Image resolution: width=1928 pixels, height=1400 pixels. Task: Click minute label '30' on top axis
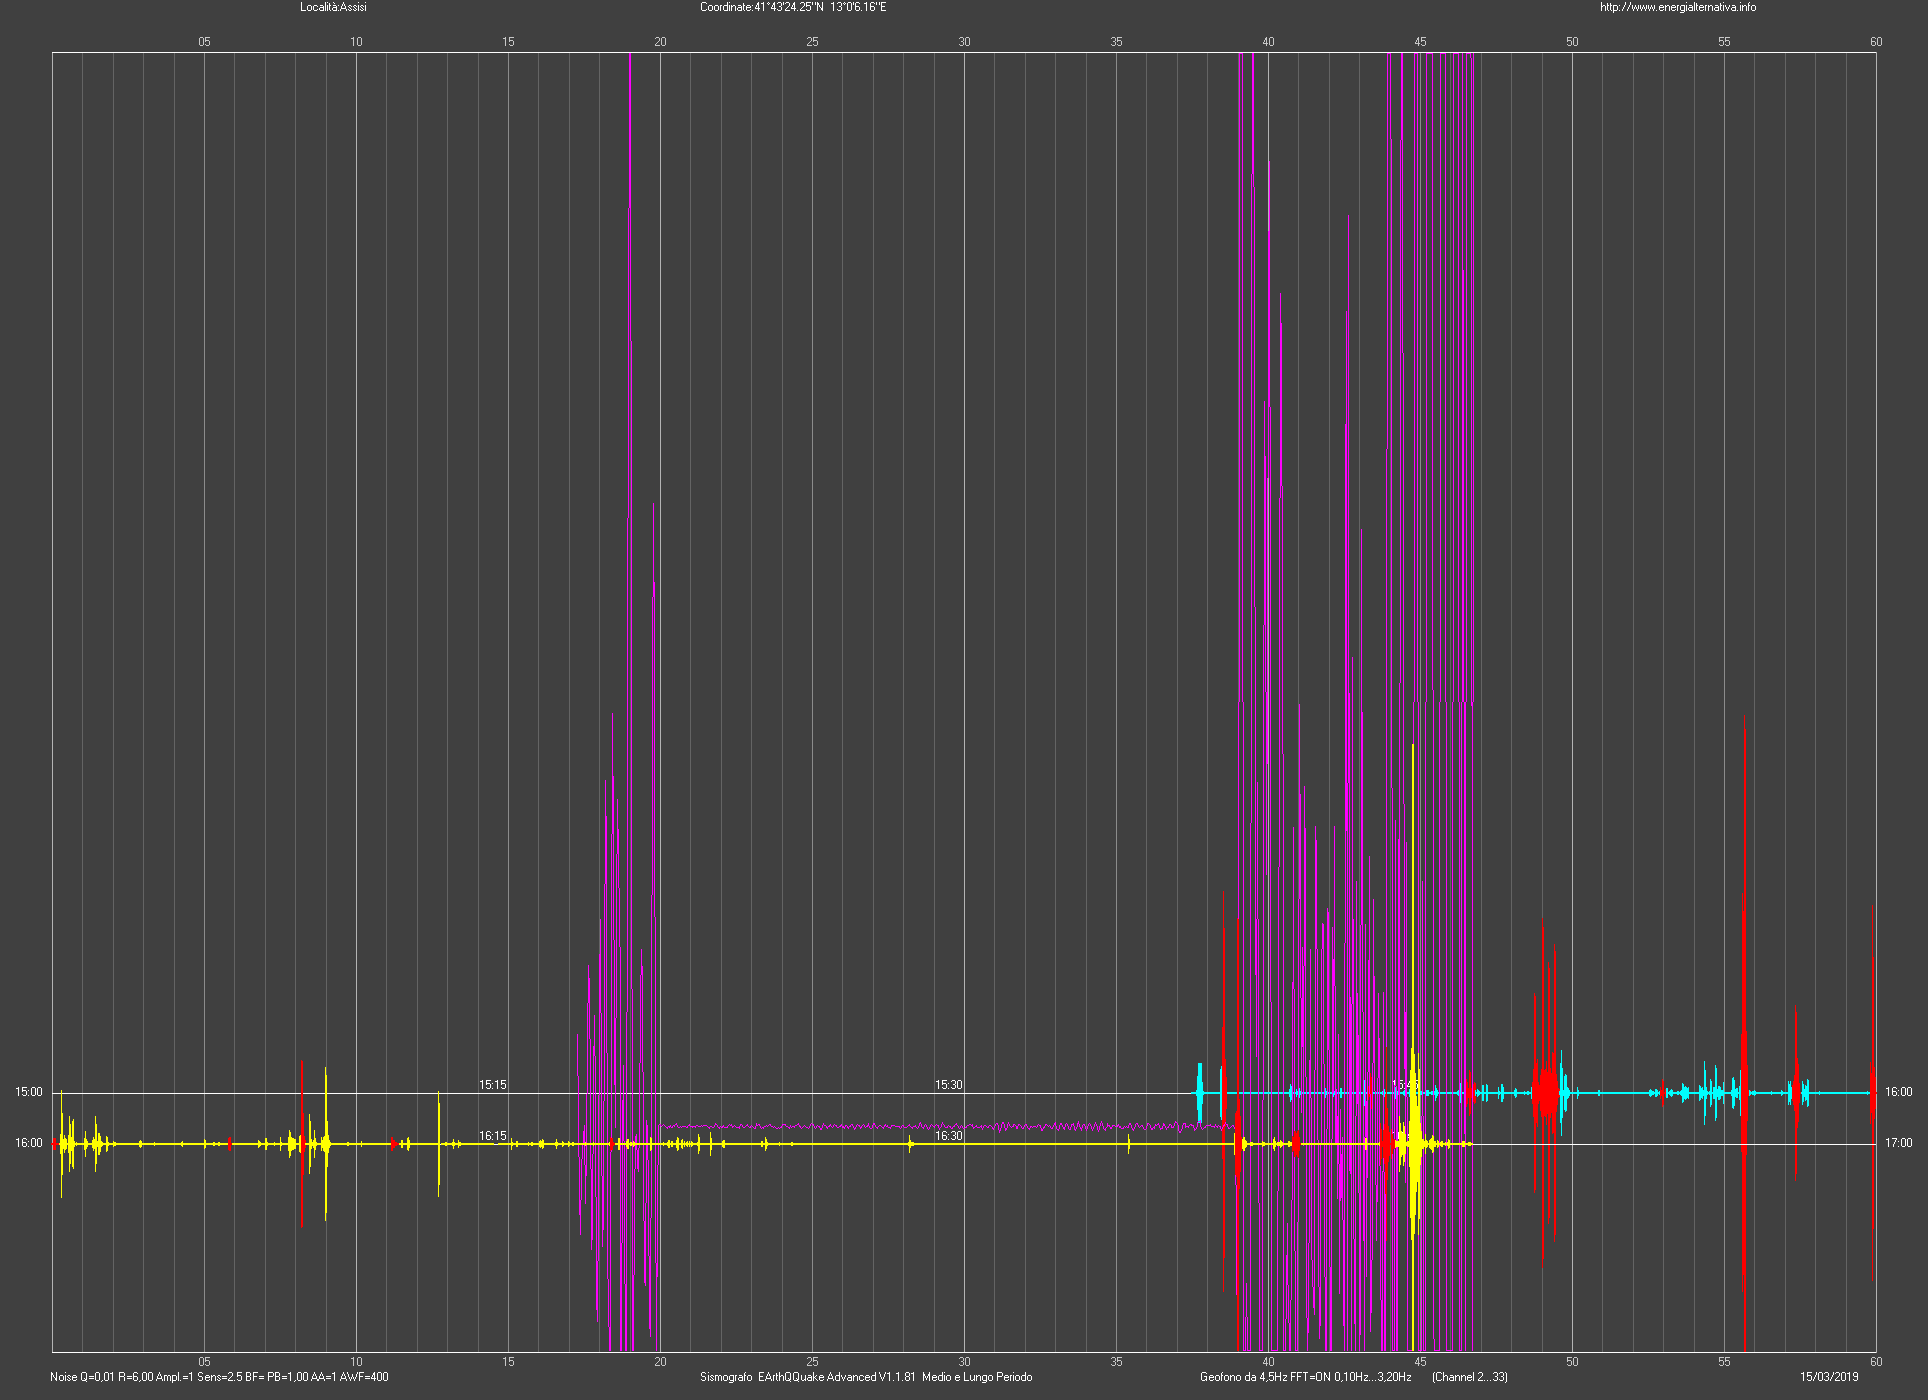pos(964,42)
